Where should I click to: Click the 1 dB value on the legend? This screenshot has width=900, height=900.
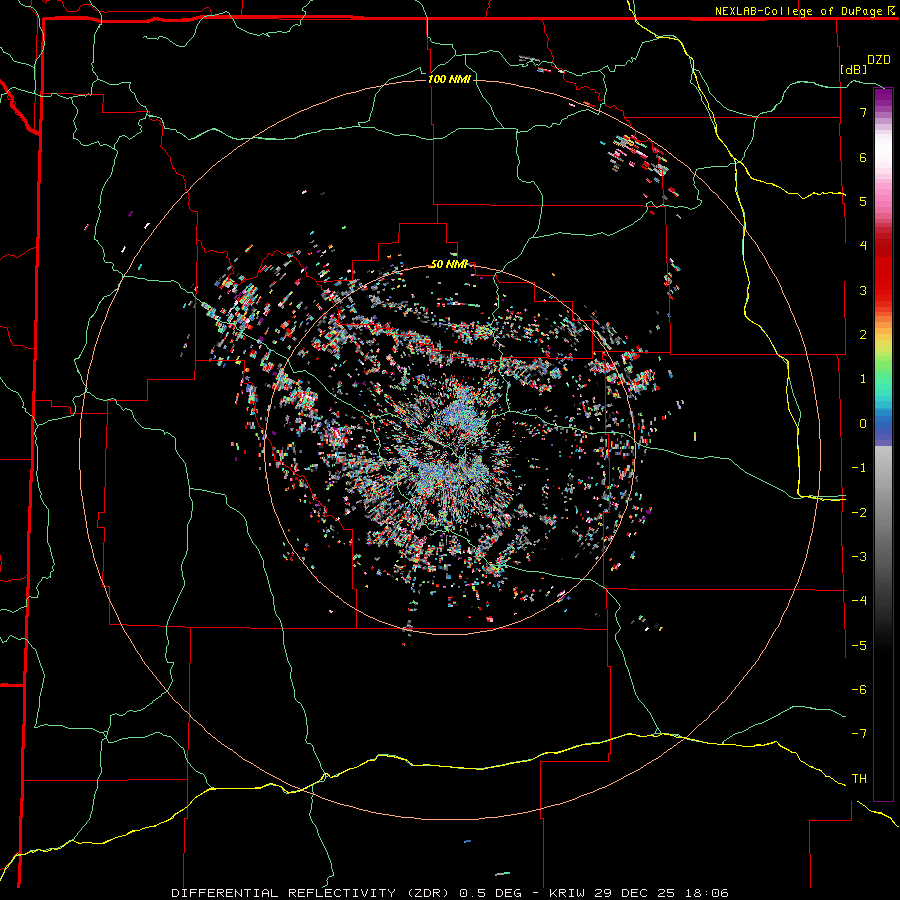point(863,379)
